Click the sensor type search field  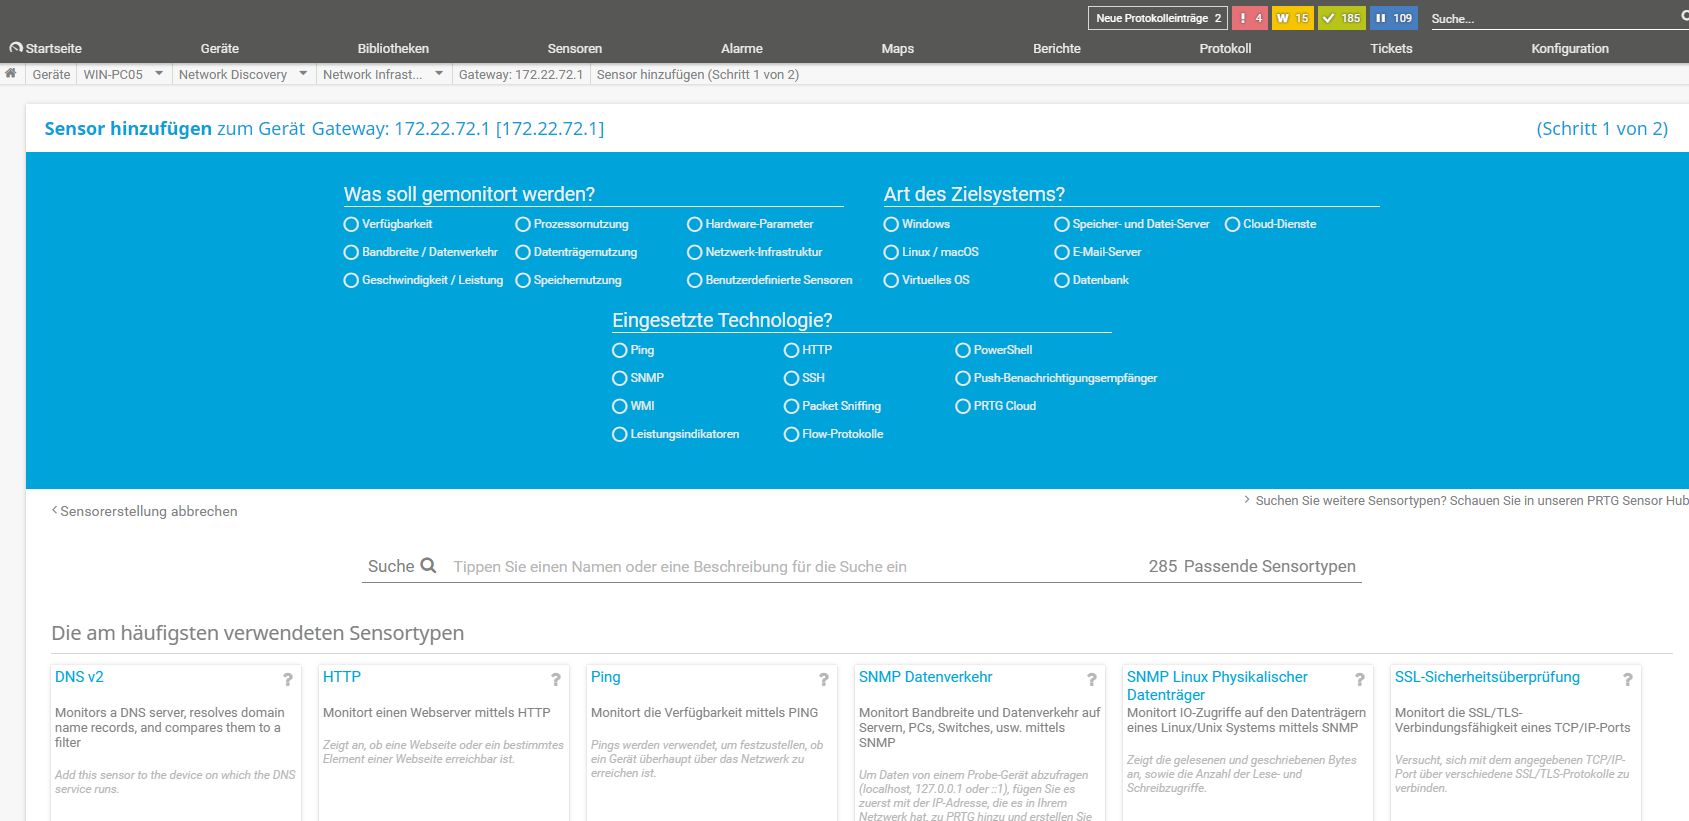click(x=790, y=567)
